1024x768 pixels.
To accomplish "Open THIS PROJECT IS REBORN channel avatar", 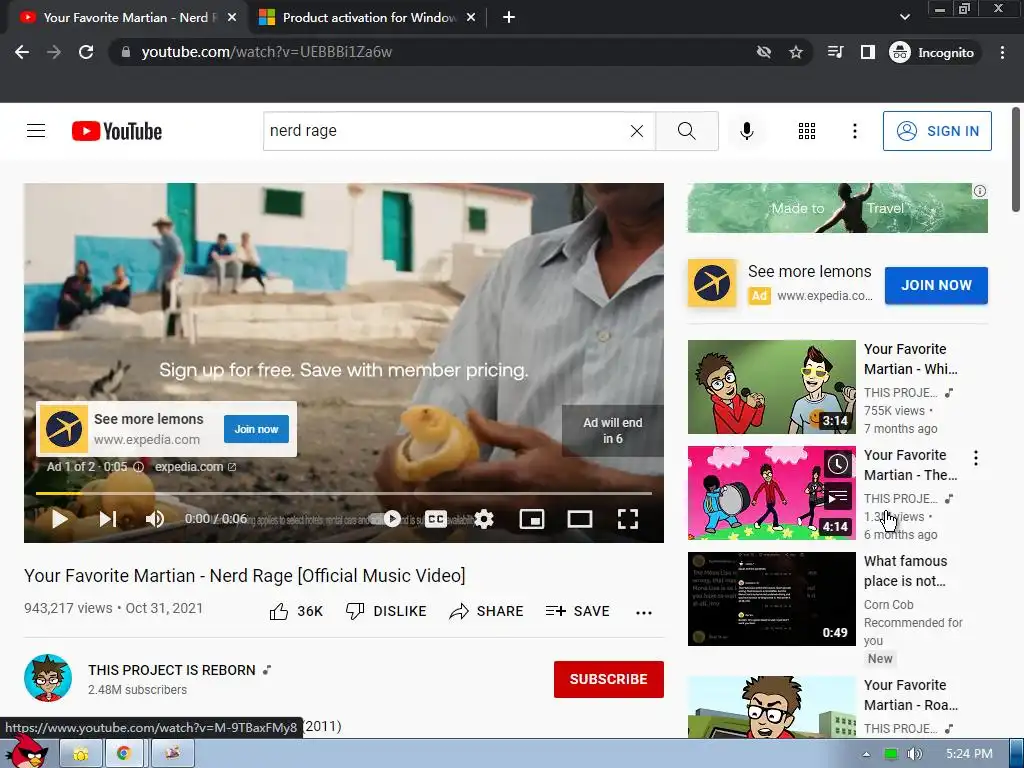I will 48,678.
